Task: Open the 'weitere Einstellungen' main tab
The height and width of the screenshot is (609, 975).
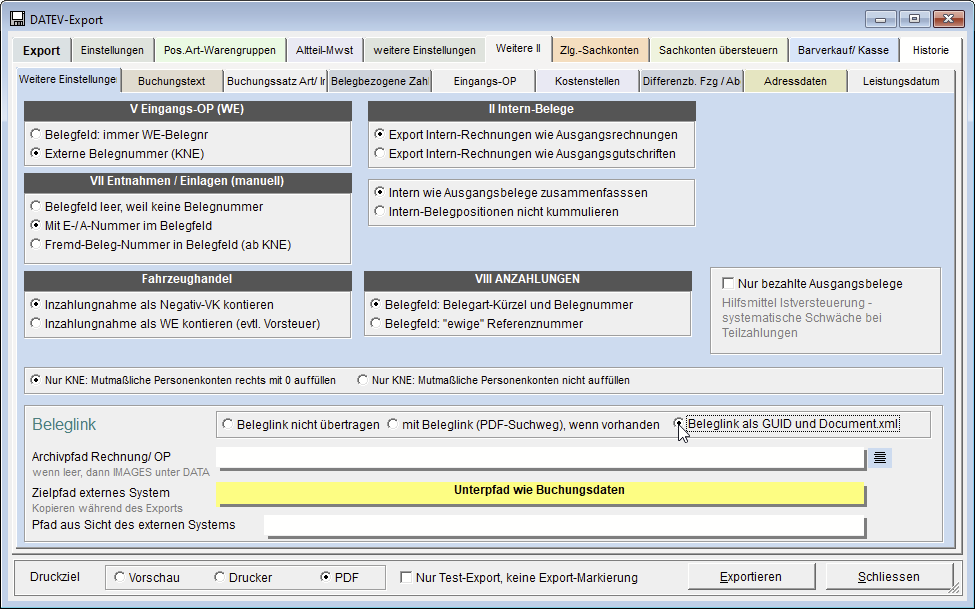Action: point(425,50)
